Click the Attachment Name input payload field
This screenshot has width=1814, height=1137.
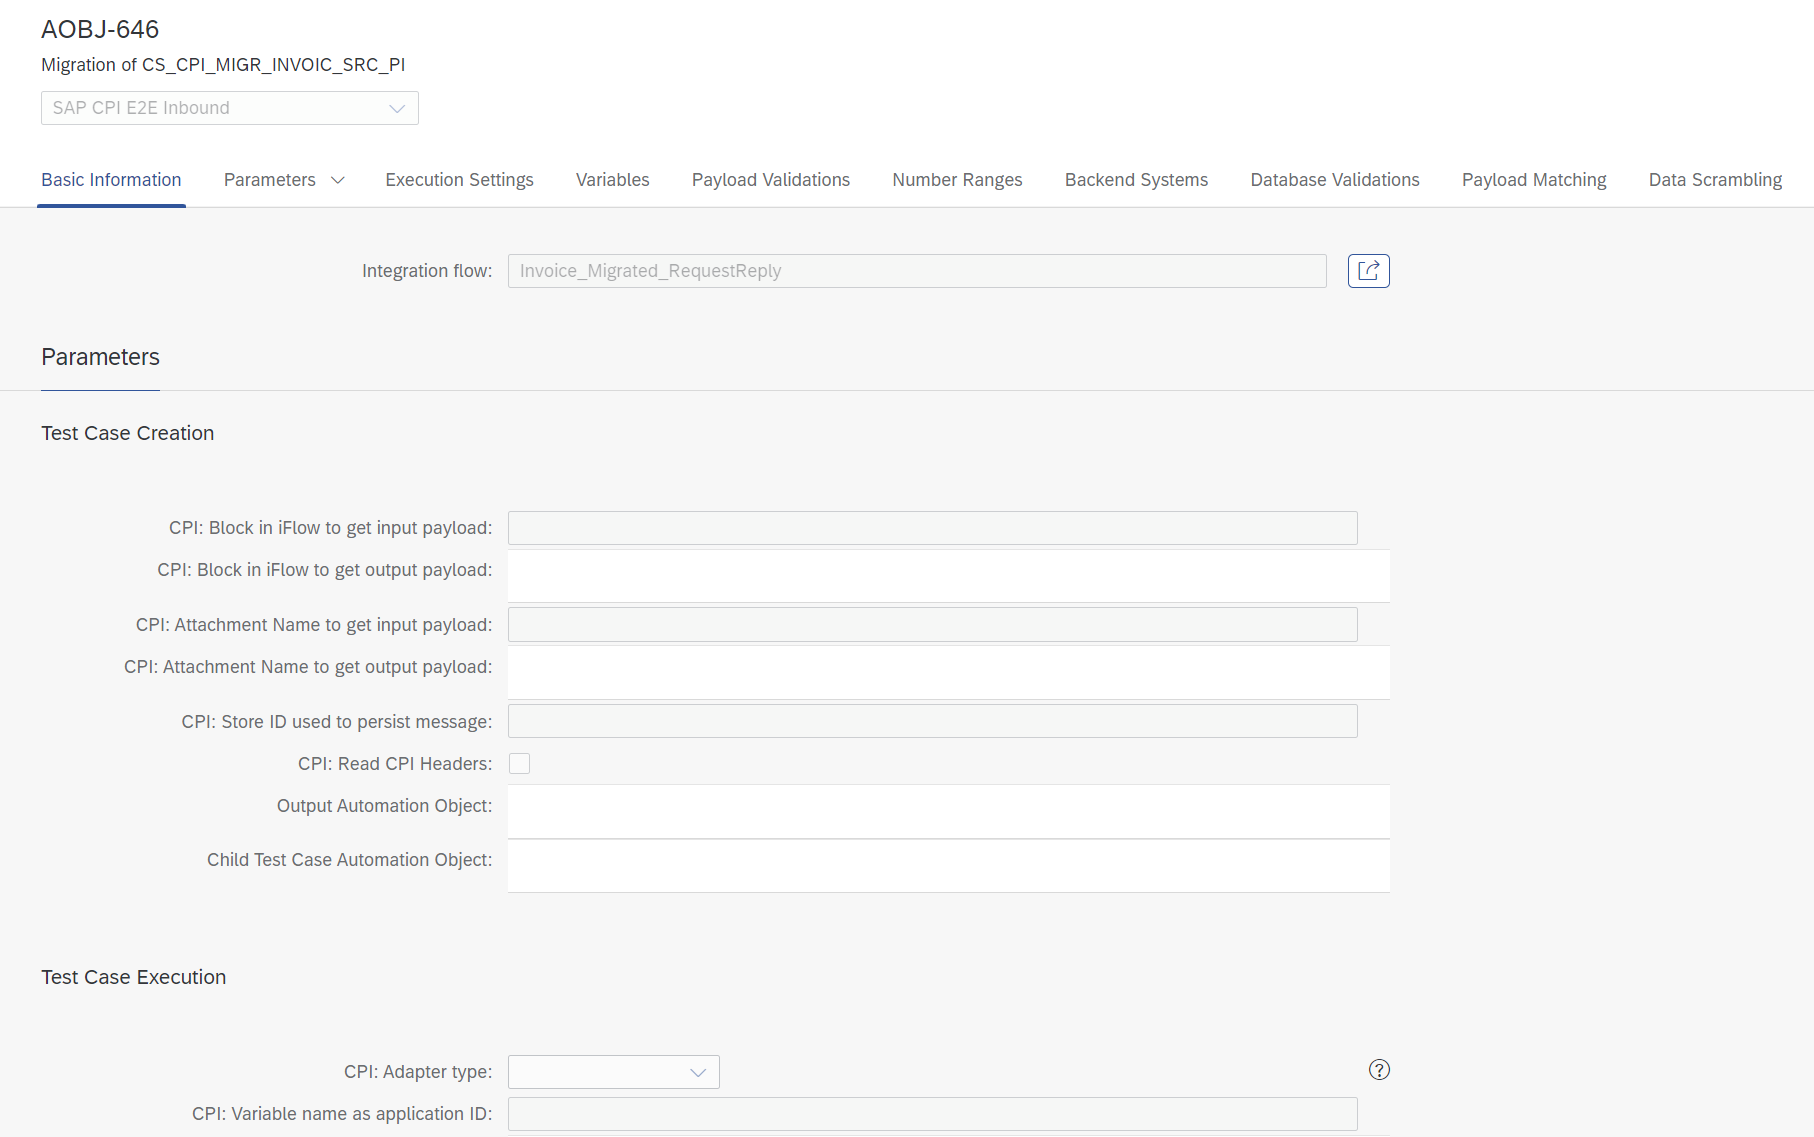pos(932,625)
